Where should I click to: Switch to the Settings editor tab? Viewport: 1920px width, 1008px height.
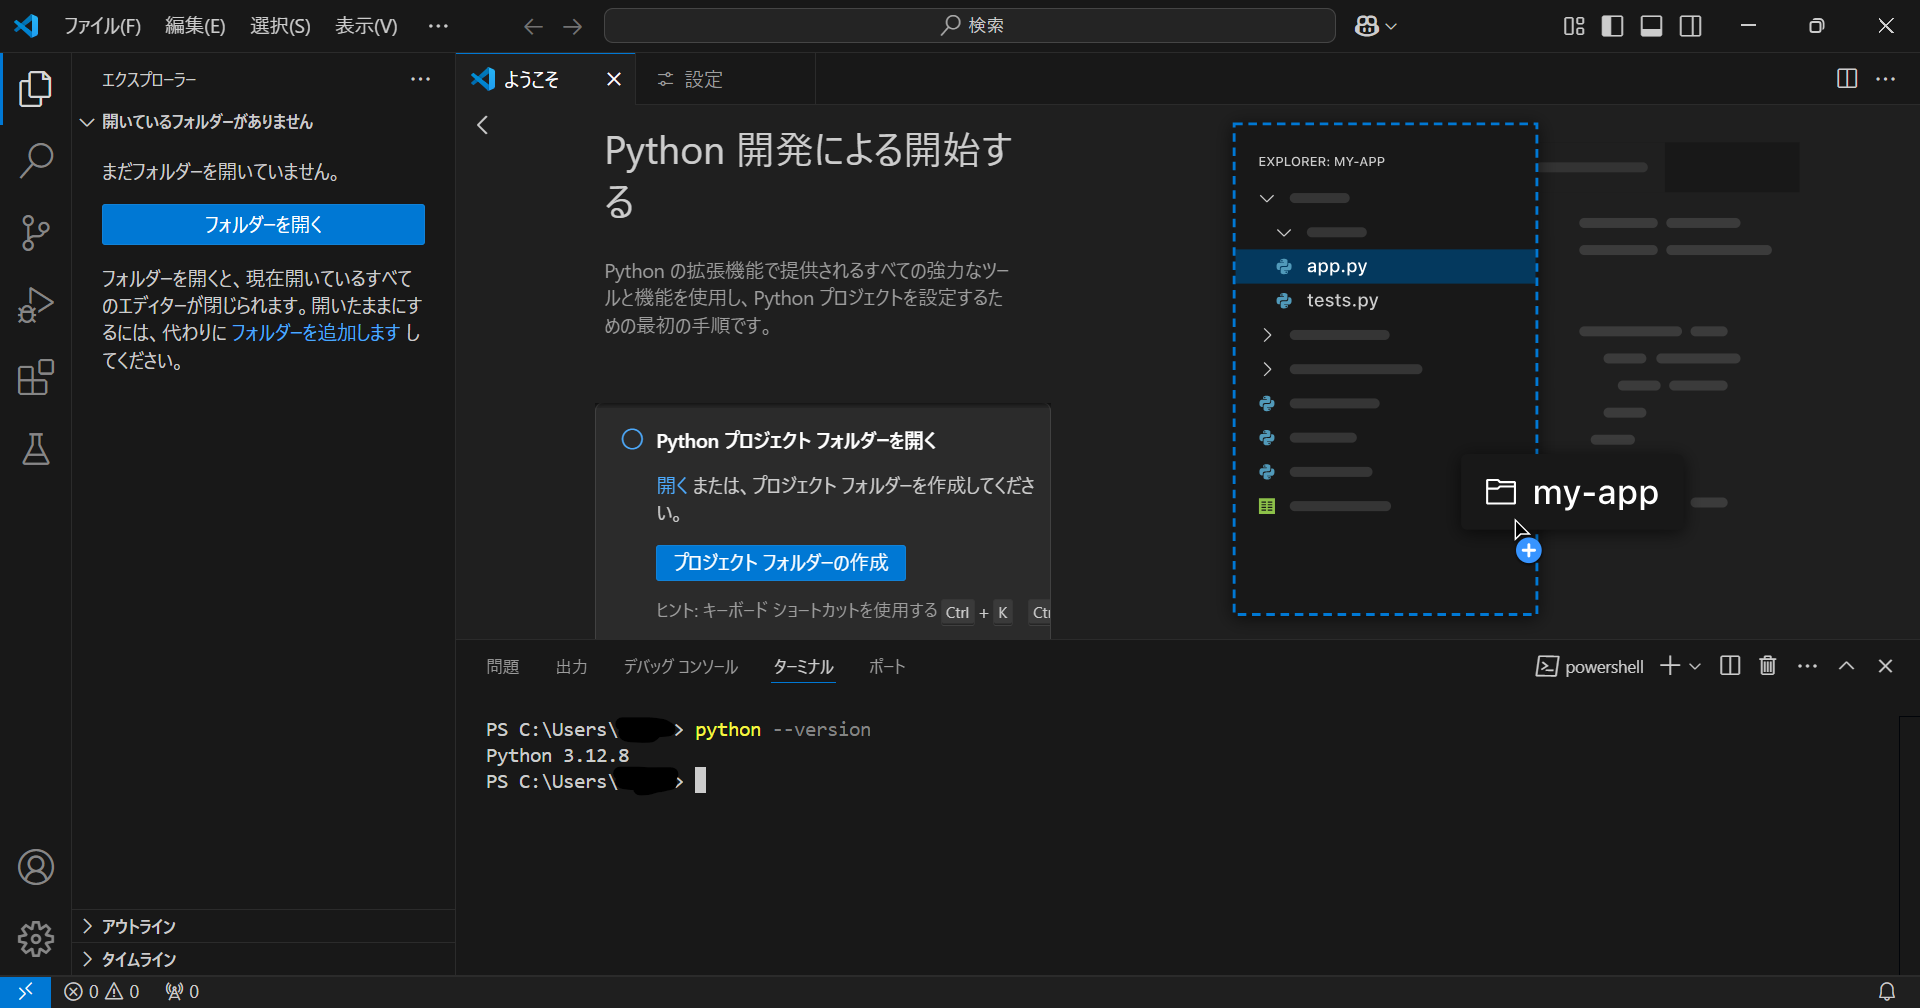(x=725, y=79)
